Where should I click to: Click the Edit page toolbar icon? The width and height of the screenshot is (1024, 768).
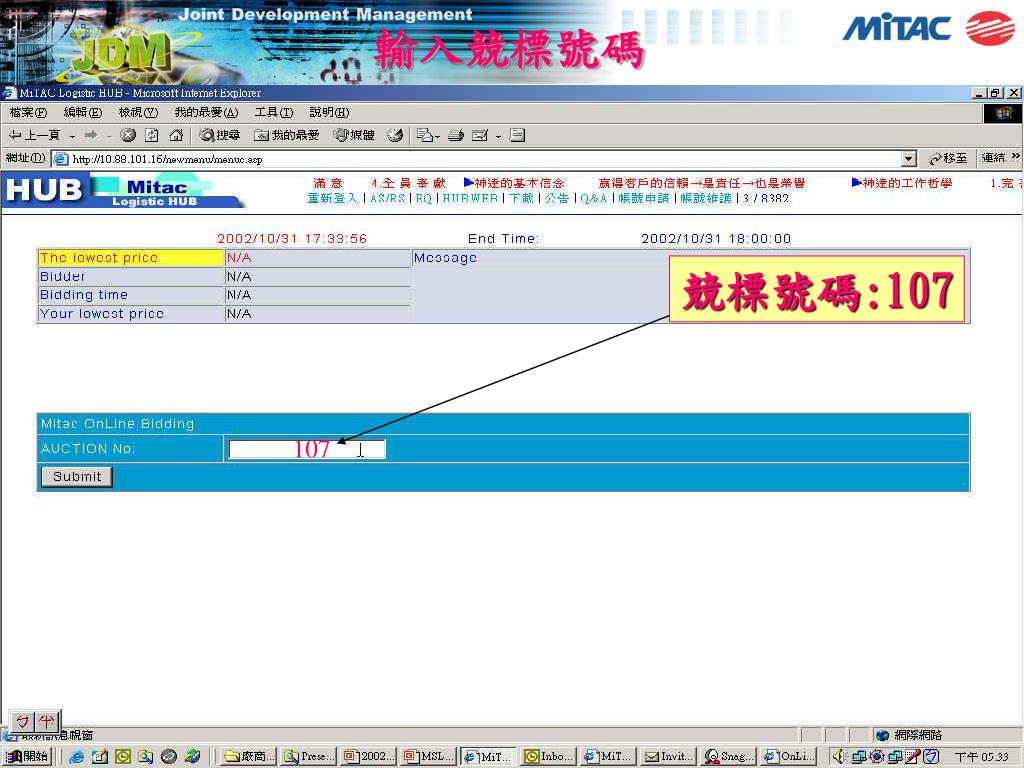pyautogui.click(x=480, y=135)
